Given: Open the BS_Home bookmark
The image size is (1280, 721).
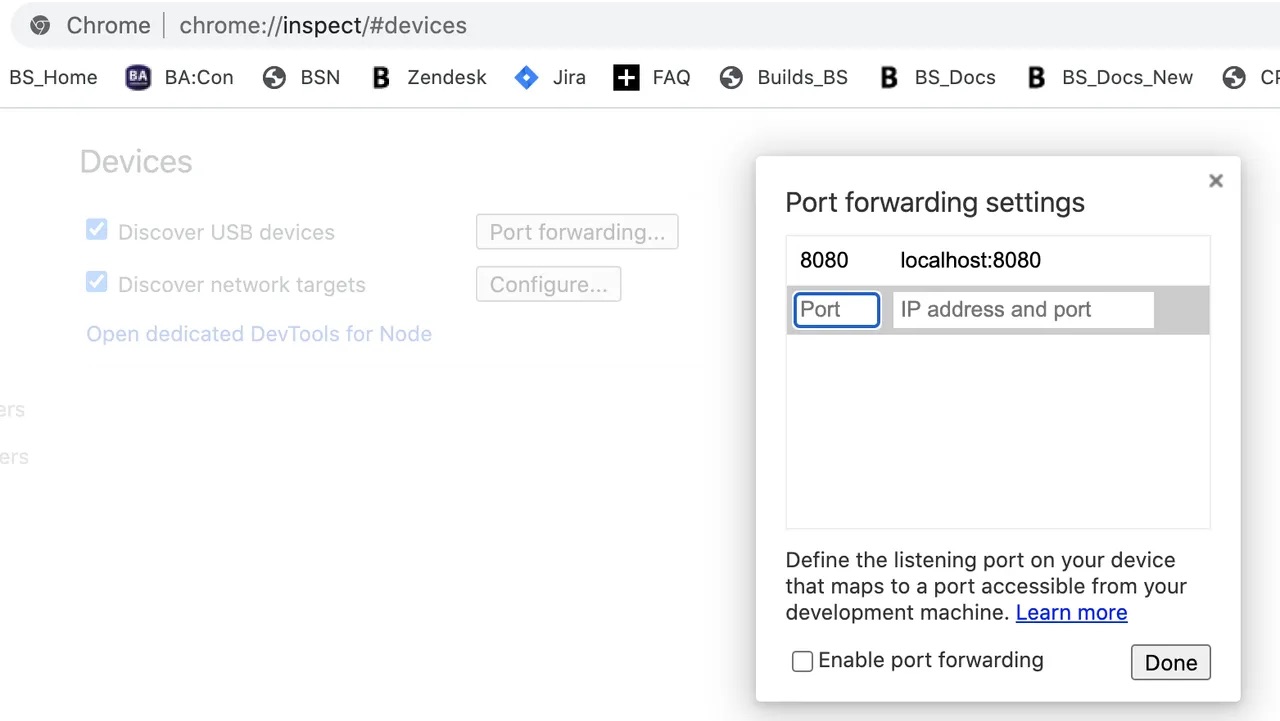Looking at the screenshot, I should tap(52, 77).
